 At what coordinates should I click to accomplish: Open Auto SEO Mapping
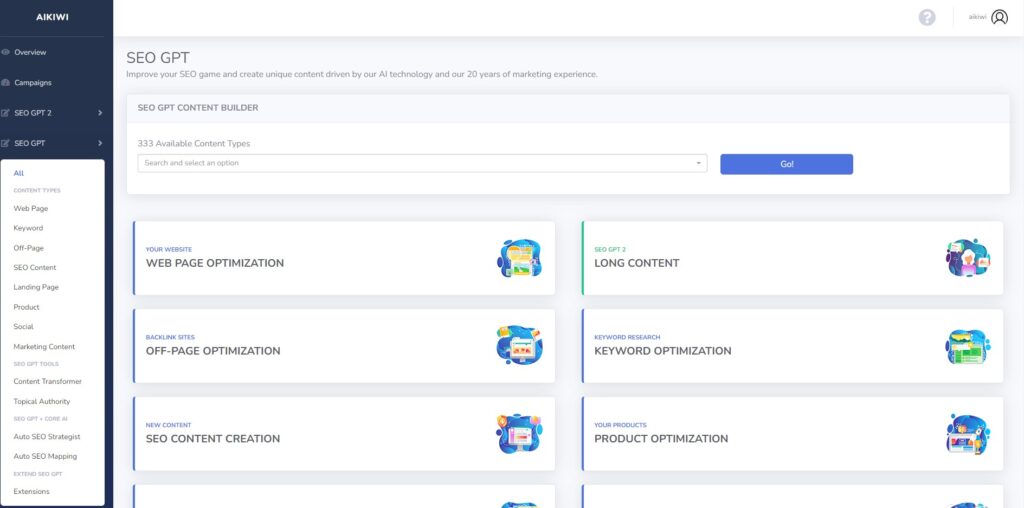point(45,456)
